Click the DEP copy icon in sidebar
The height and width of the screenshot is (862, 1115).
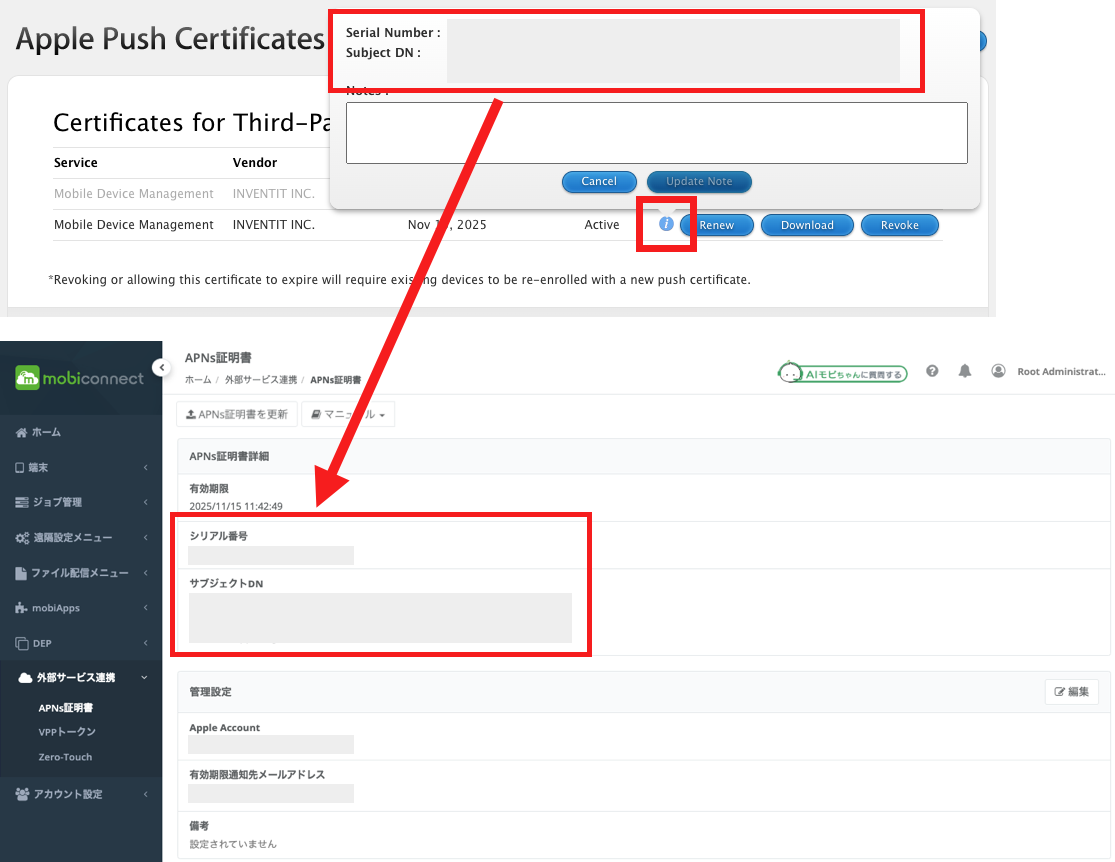tap(22, 643)
